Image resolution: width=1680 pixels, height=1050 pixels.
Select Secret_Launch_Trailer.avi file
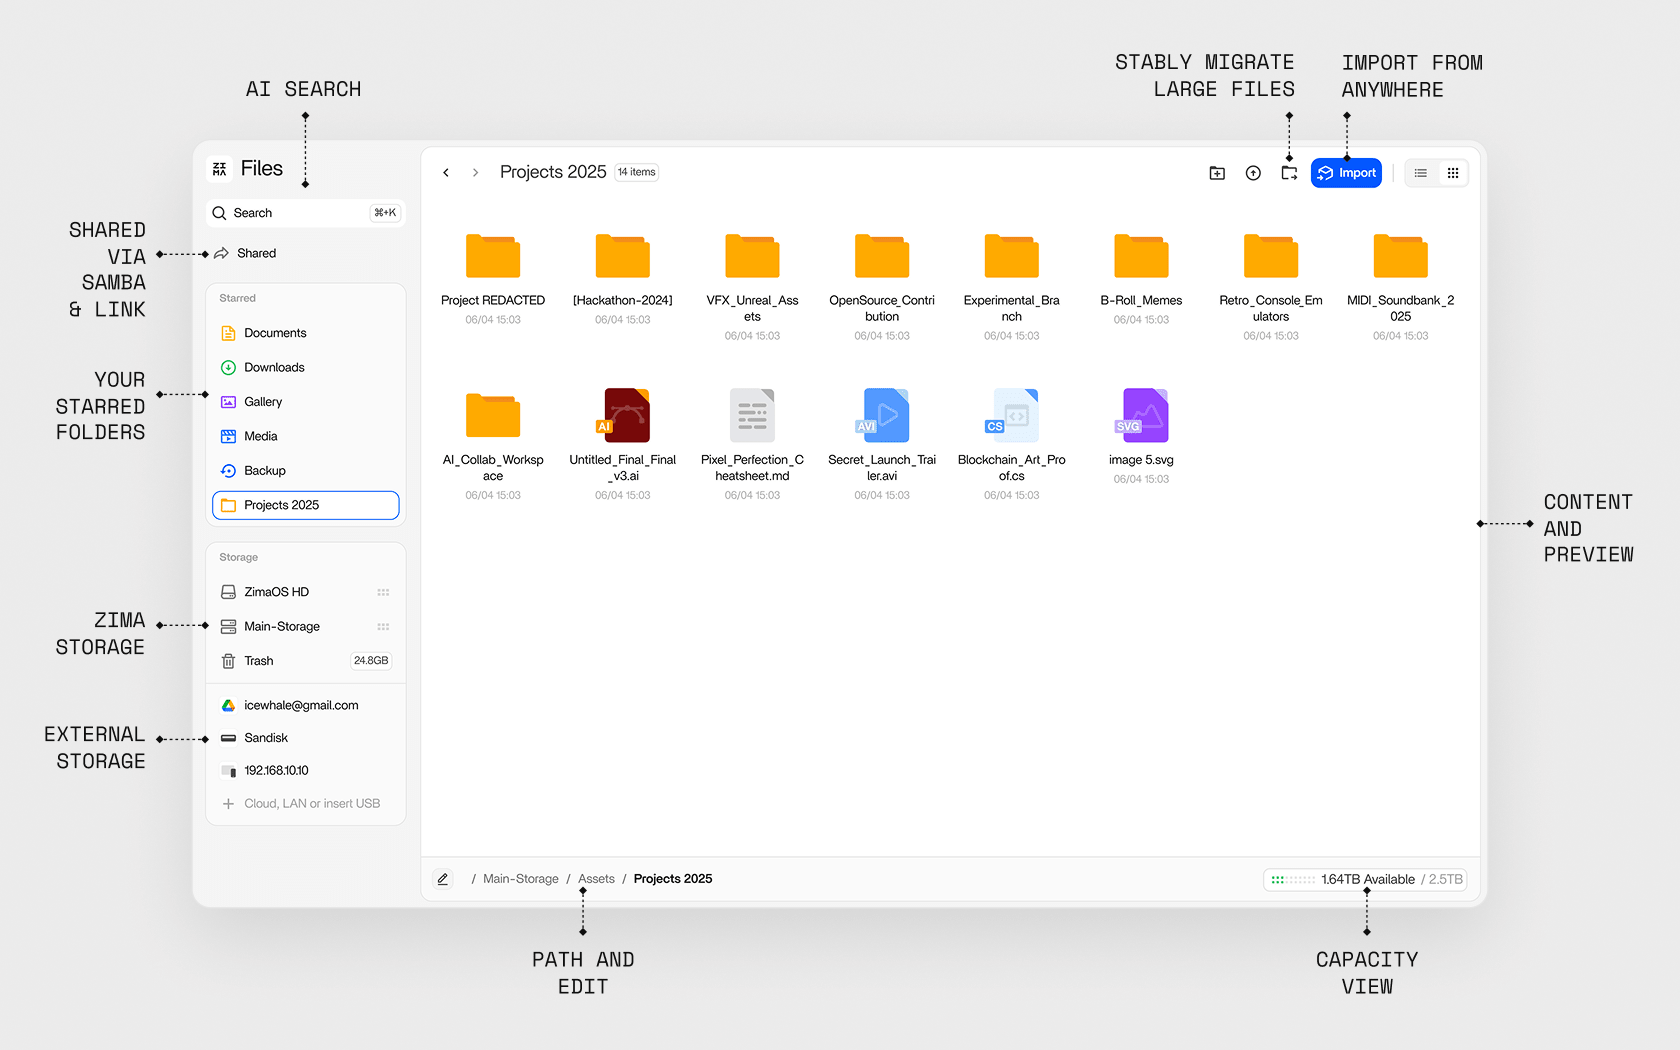[882, 445]
